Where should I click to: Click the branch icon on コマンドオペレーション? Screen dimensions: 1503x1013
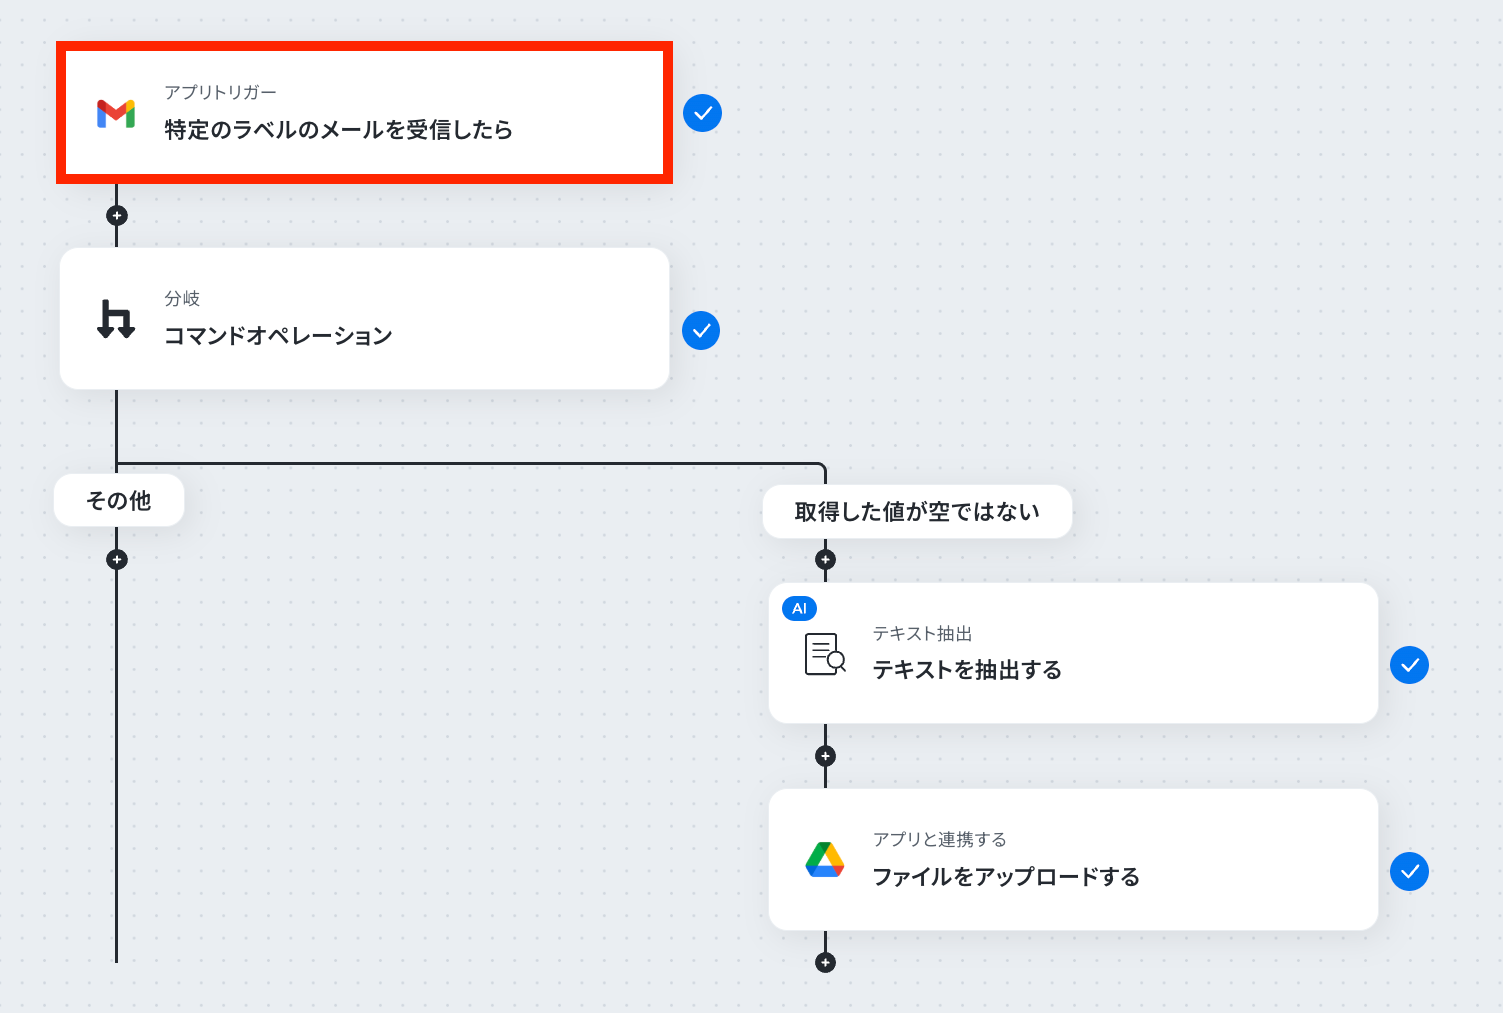click(116, 319)
